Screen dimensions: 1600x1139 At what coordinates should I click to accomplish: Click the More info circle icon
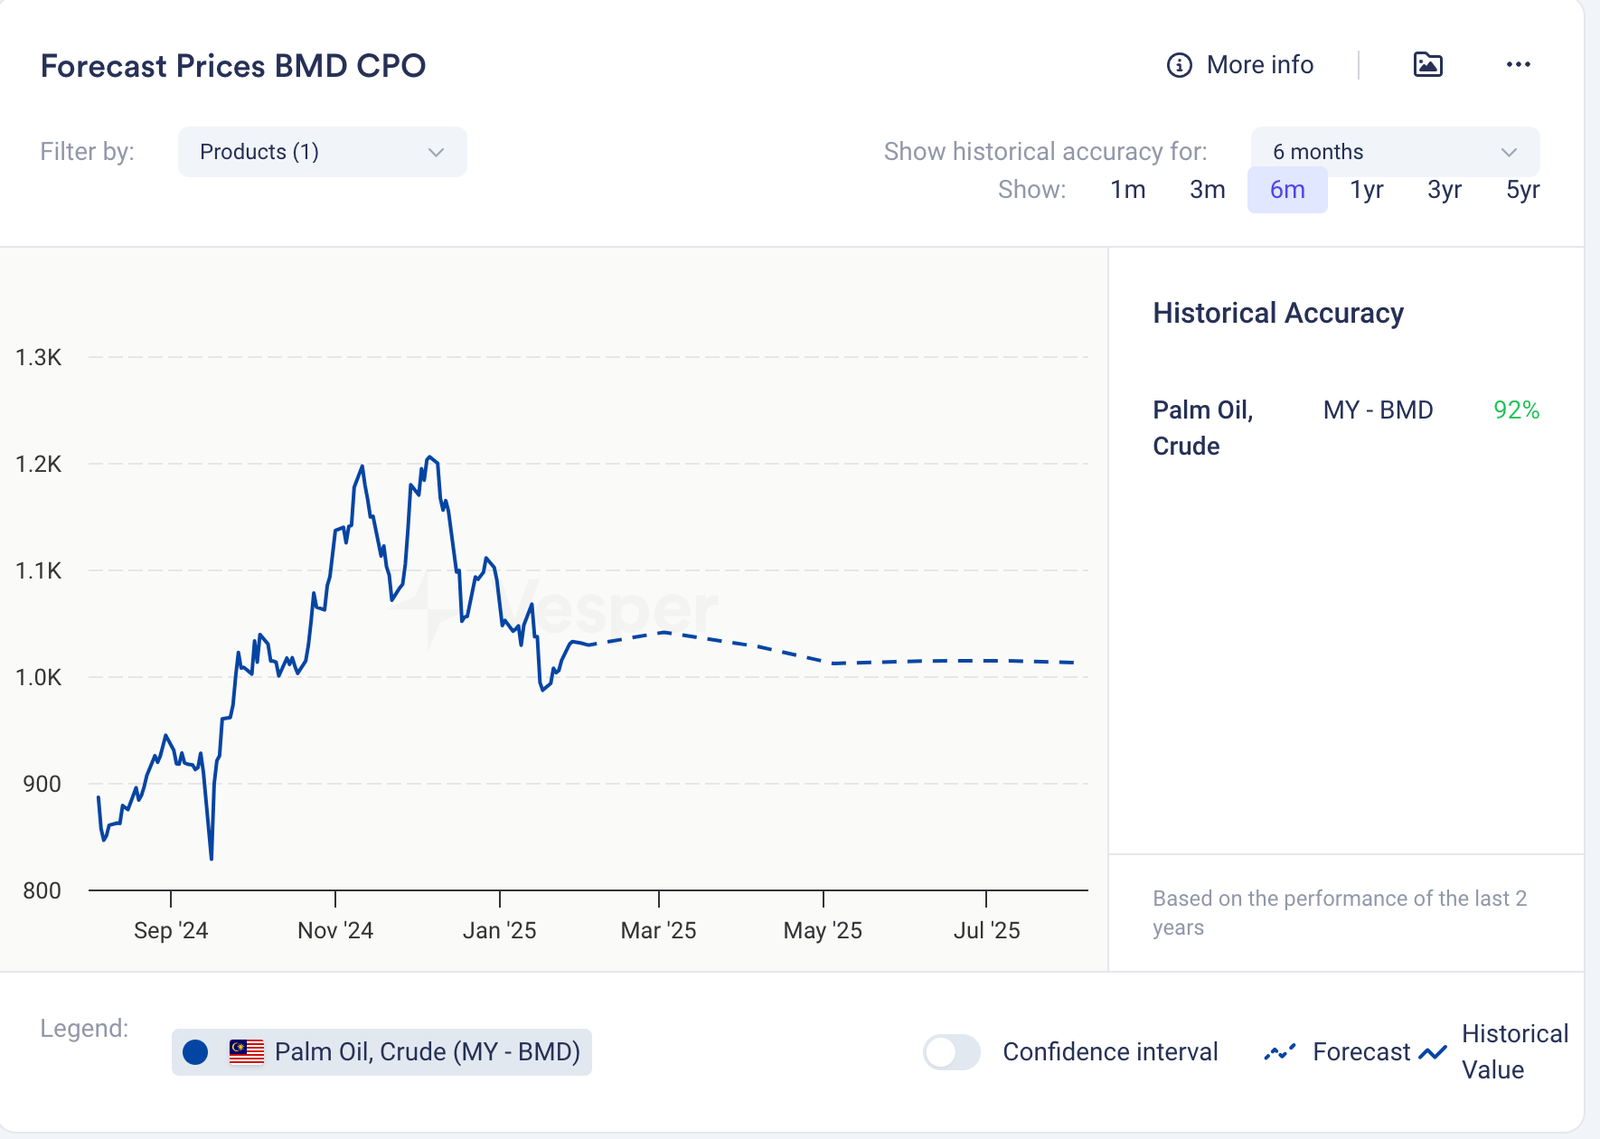(1179, 65)
